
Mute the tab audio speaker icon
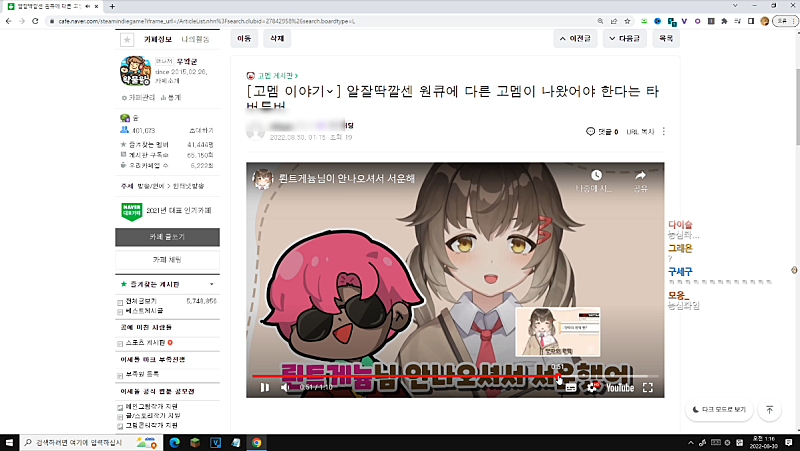[x=88, y=6]
